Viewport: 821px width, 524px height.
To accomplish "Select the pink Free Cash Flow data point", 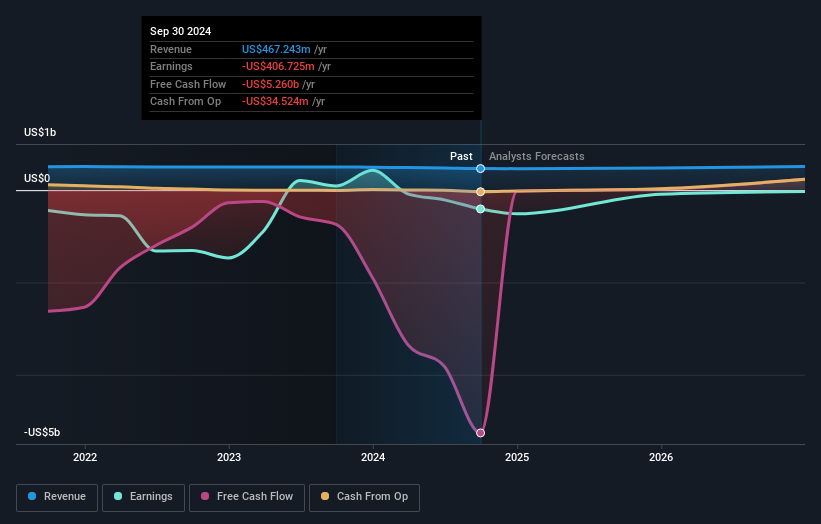I will pos(481,433).
